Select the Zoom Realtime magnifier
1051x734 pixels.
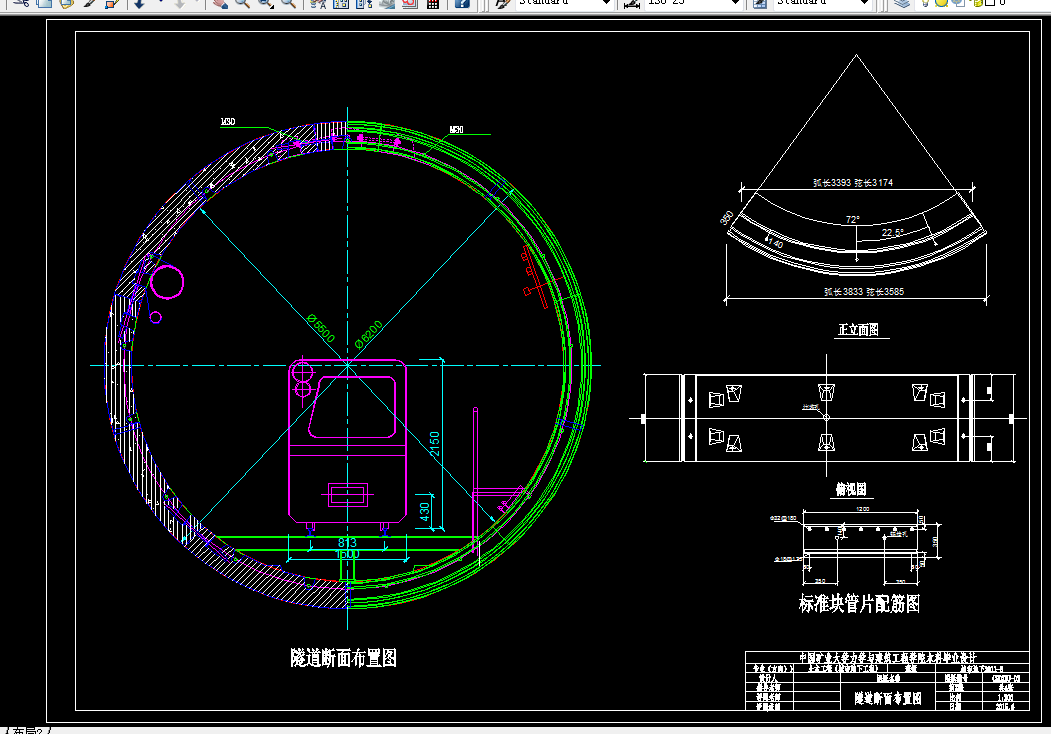242,3
